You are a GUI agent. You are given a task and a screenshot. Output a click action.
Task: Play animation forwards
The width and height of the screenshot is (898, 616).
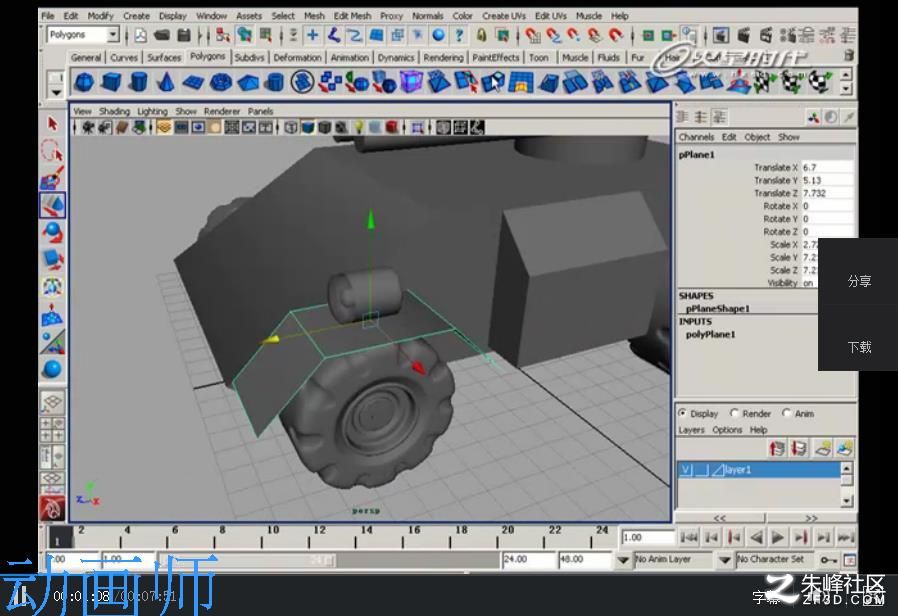click(x=778, y=538)
